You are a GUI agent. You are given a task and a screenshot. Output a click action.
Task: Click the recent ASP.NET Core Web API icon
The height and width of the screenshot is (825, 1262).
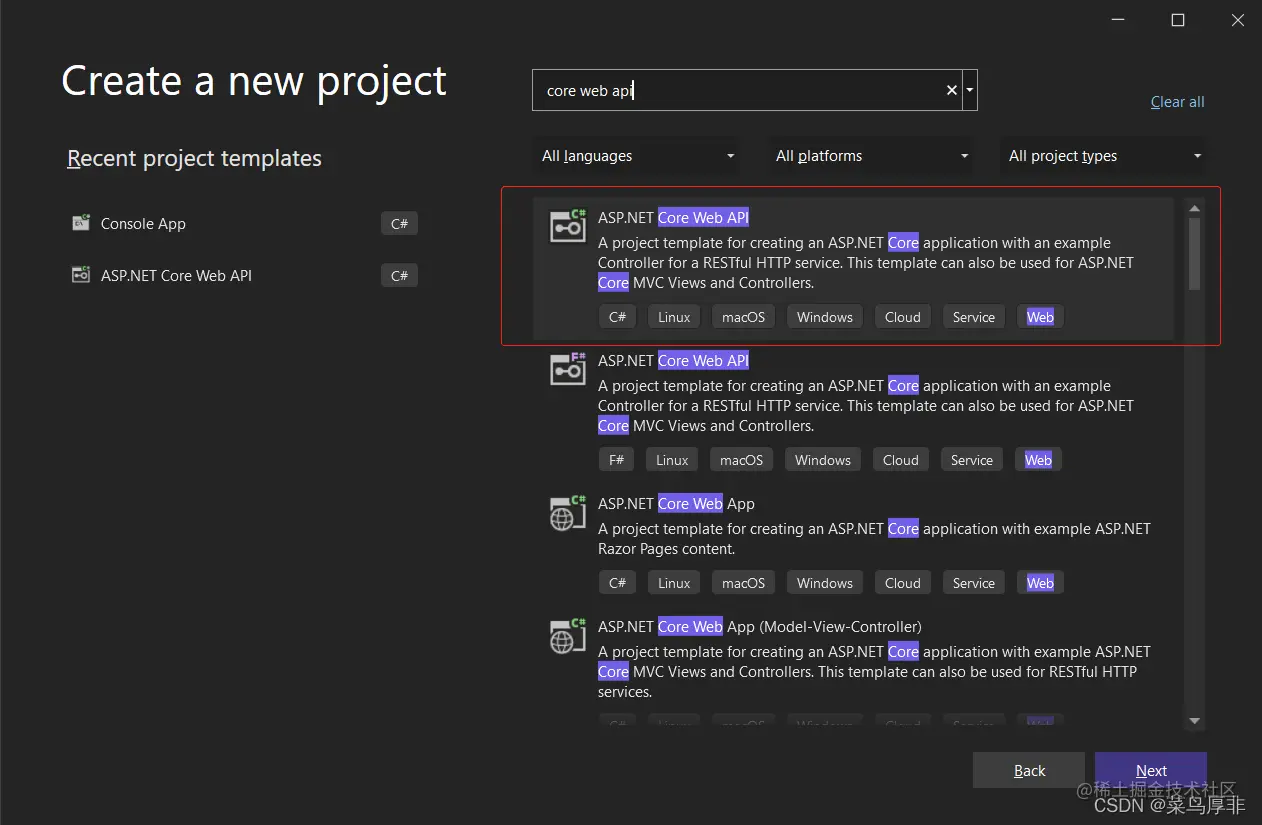81,275
